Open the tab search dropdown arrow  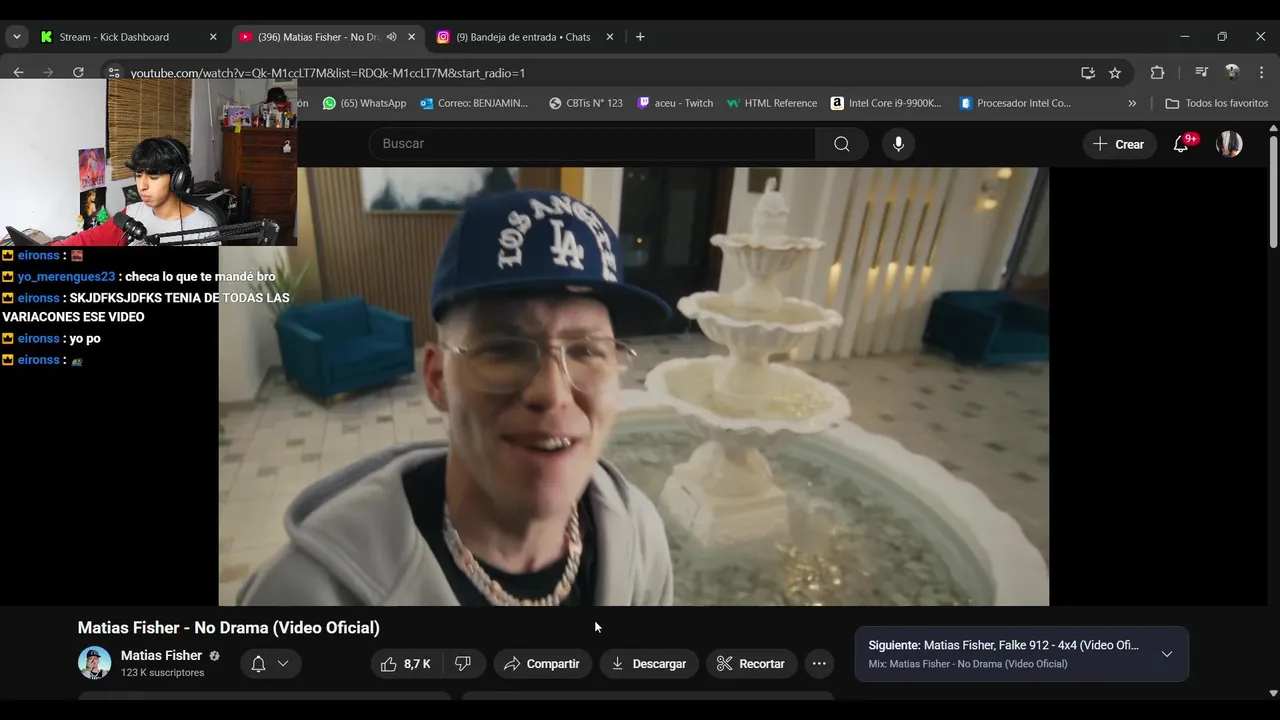tap(16, 37)
